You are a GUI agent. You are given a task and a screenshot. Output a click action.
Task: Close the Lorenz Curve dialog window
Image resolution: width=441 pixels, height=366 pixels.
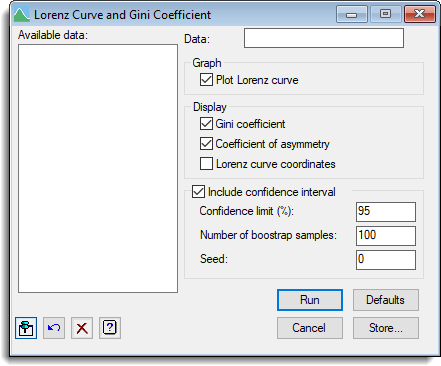coord(420,14)
